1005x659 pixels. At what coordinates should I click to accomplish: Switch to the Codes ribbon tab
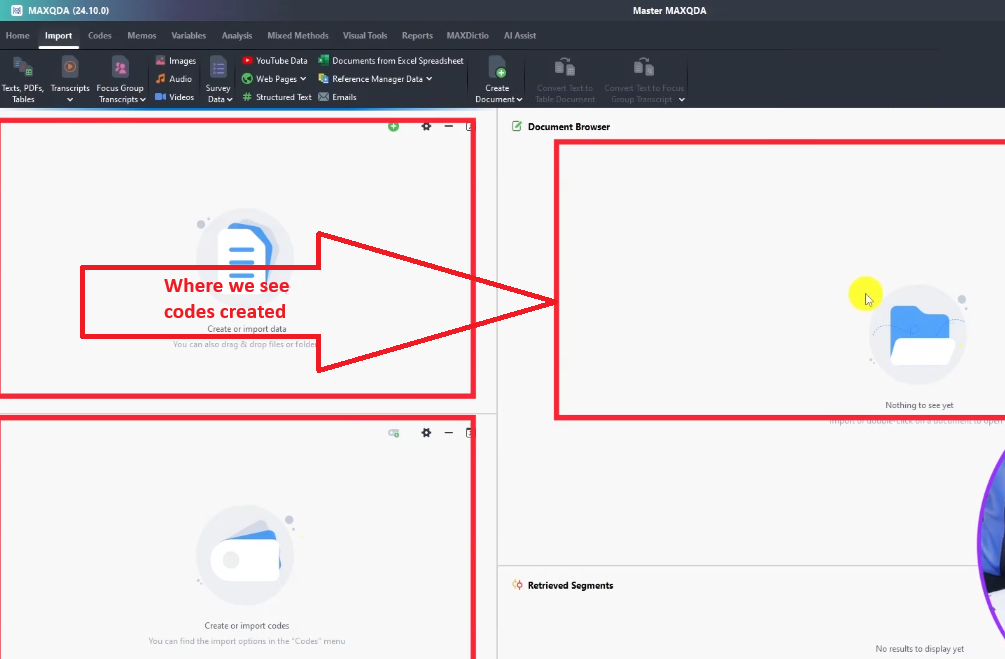(x=100, y=36)
